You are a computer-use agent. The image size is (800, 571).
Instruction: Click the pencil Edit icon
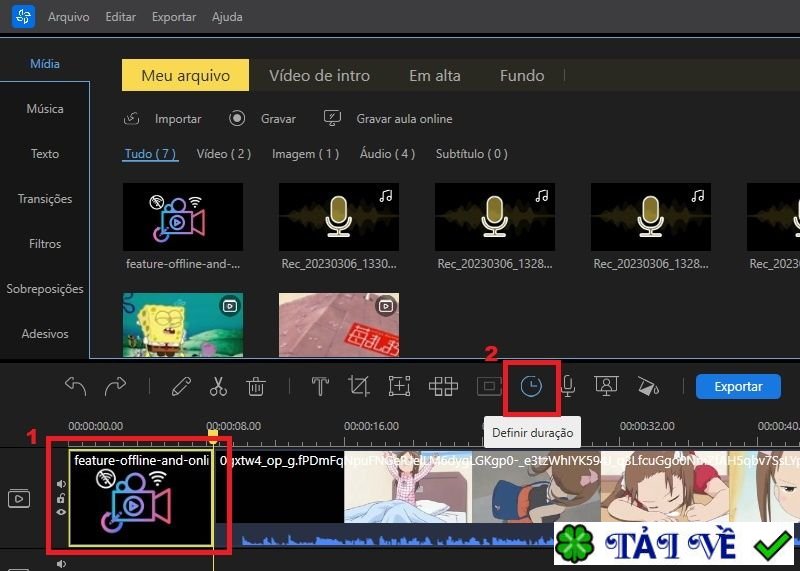point(181,386)
